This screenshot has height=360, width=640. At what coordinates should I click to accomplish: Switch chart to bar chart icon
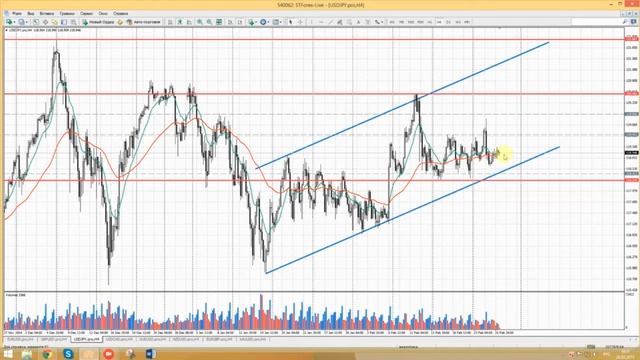point(170,22)
